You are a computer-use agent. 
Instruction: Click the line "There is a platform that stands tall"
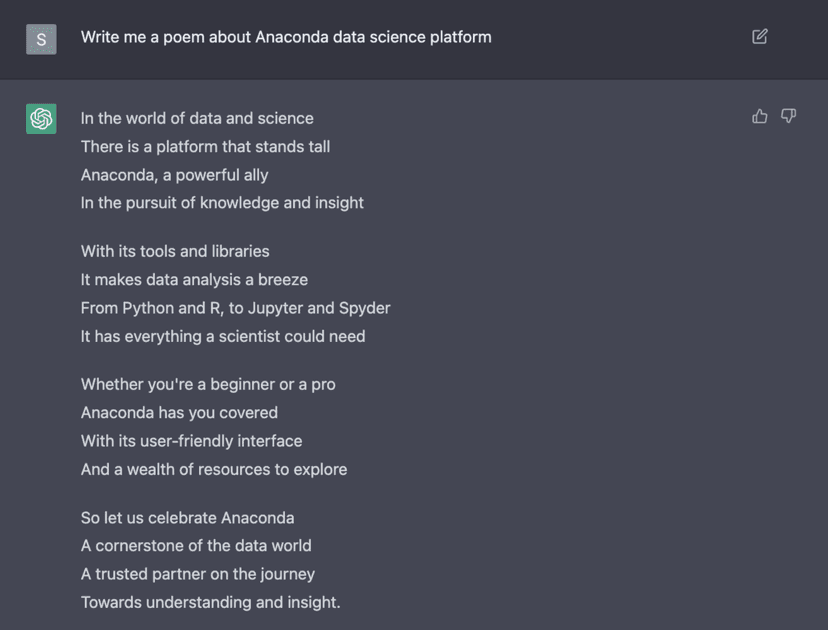click(x=205, y=146)
